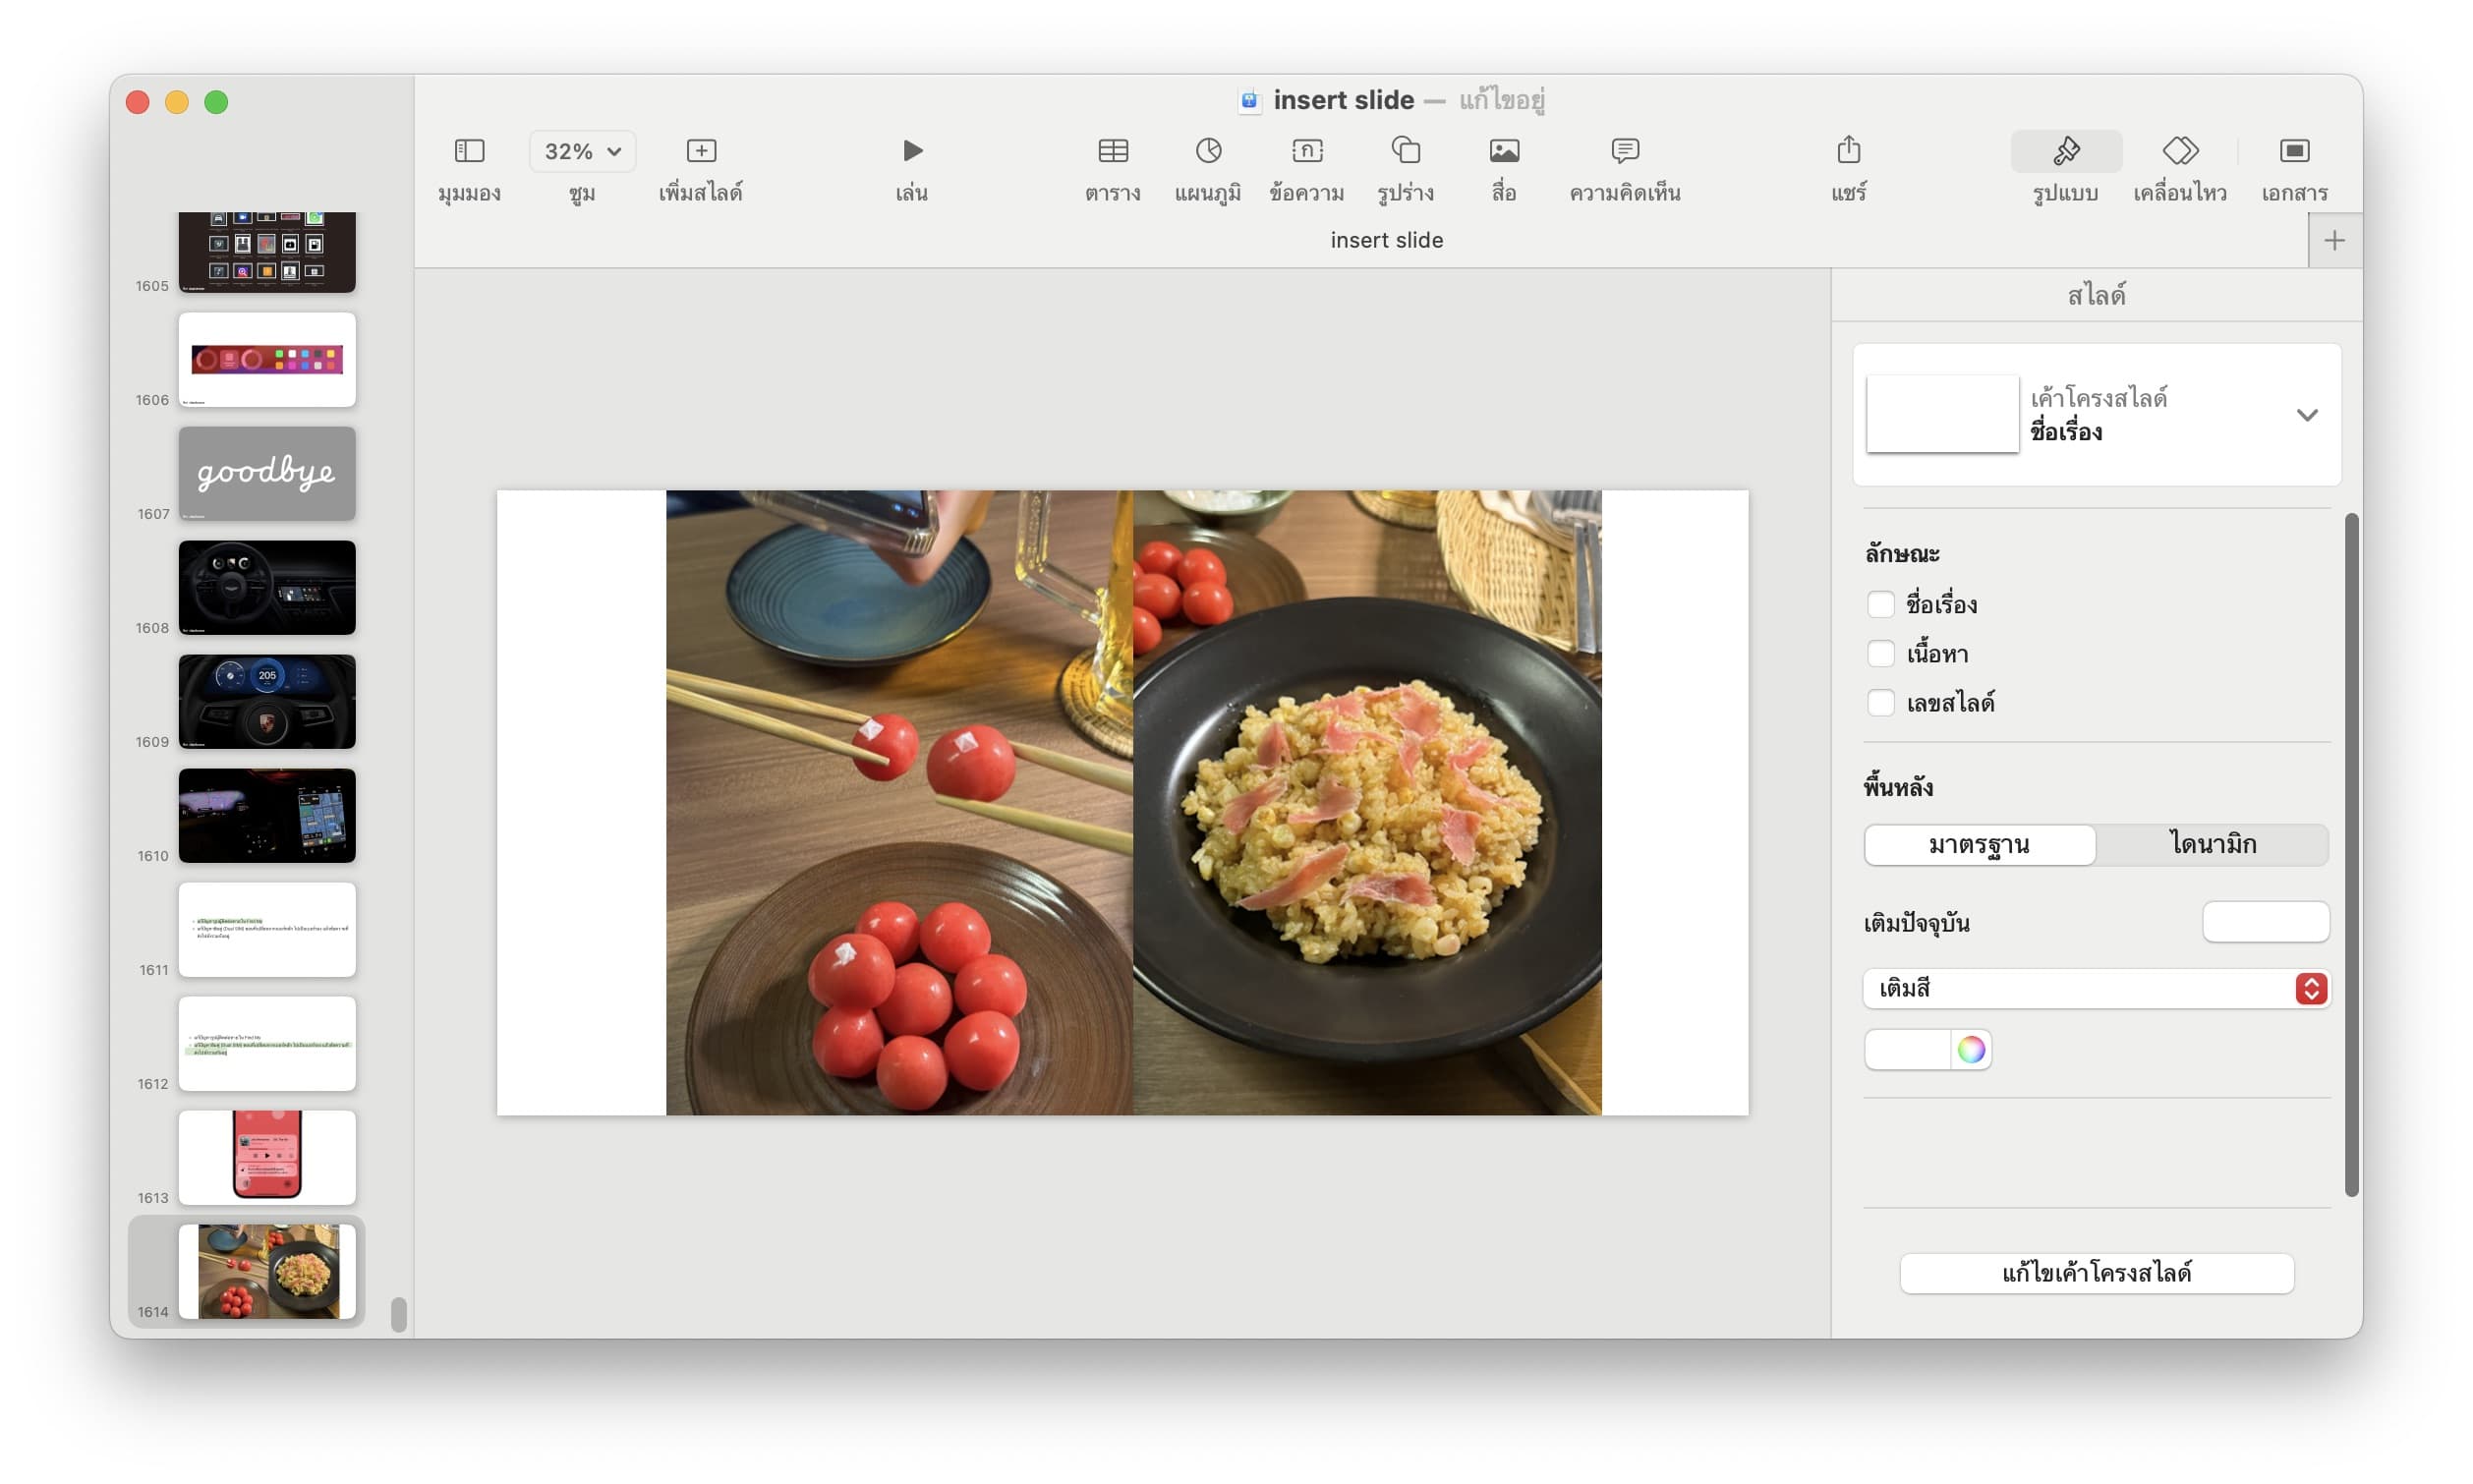2473x1484 pixels.
Task: Open the 32% zoom dropdown
Action: [x=582, y=151]
